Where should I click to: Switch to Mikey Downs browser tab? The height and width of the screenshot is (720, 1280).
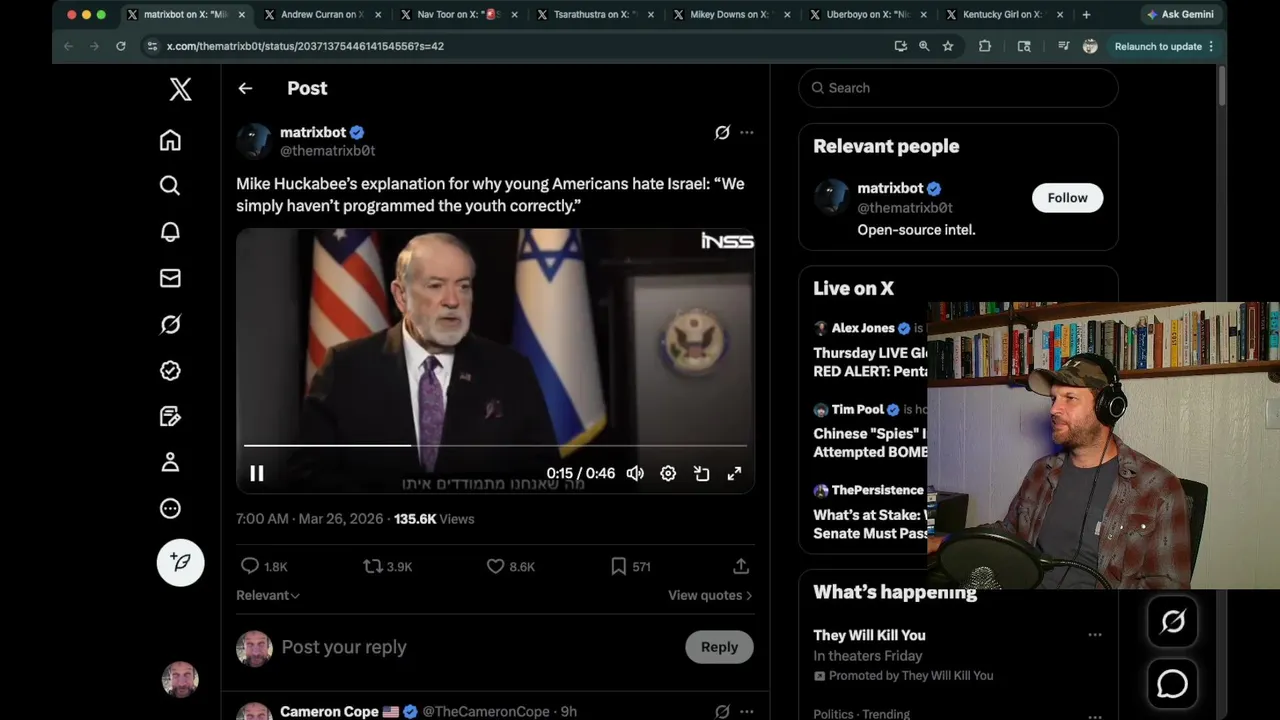pyautogui.click(x=731, y=15)
